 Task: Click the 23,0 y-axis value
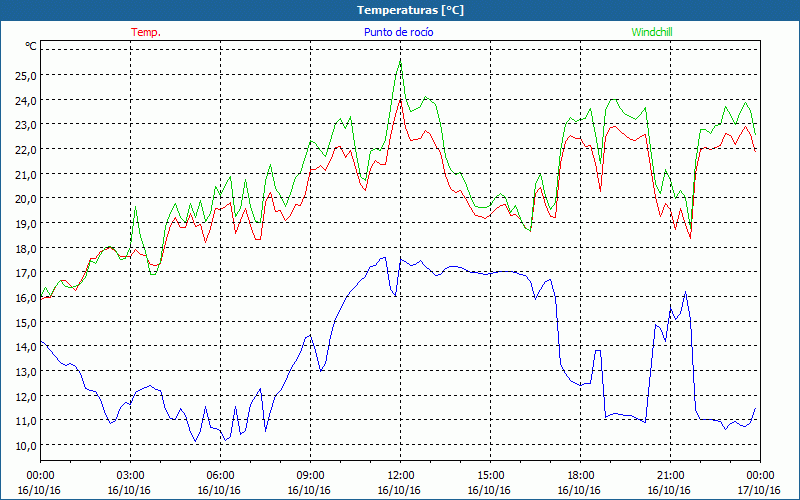pos(26,125)
